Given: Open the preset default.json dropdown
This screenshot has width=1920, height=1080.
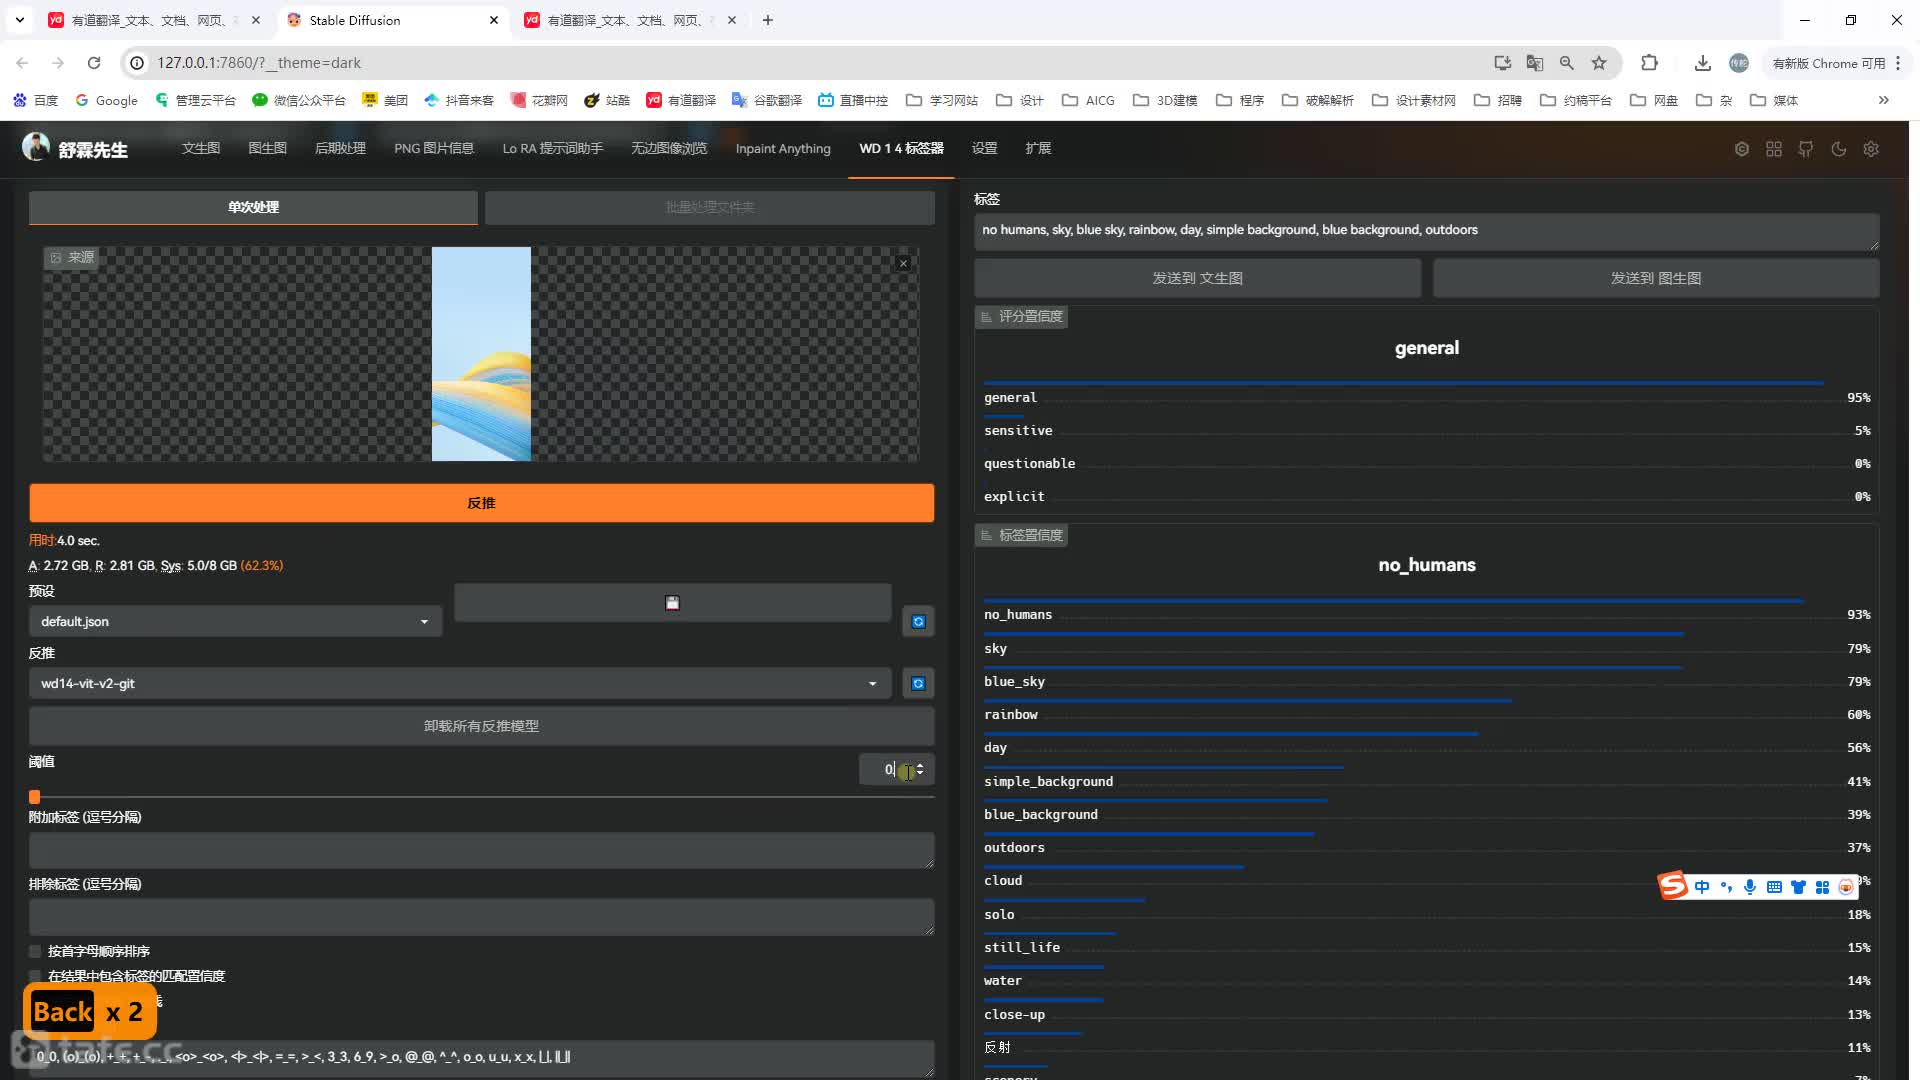Looking at the screenshot, I should (x=235, y=622).
